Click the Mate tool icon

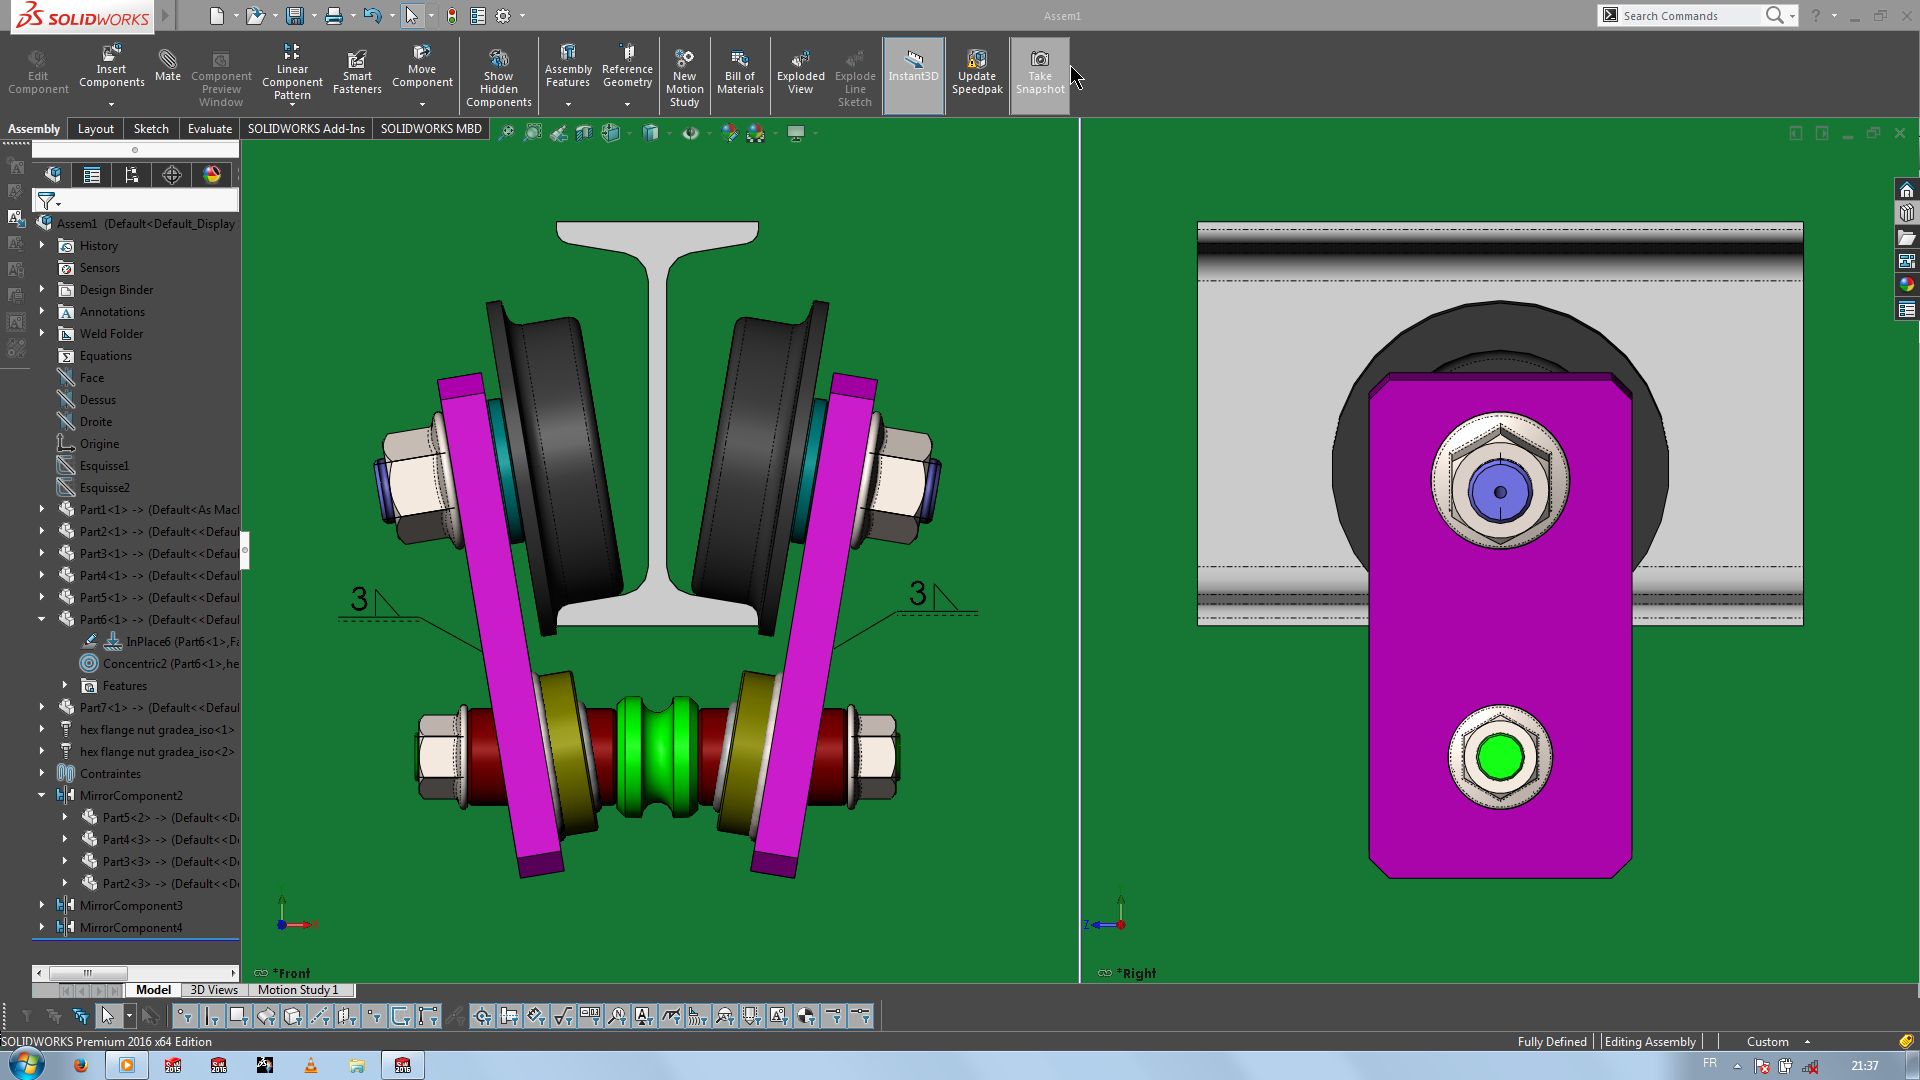pyautogui.click(x=167, y=65)
